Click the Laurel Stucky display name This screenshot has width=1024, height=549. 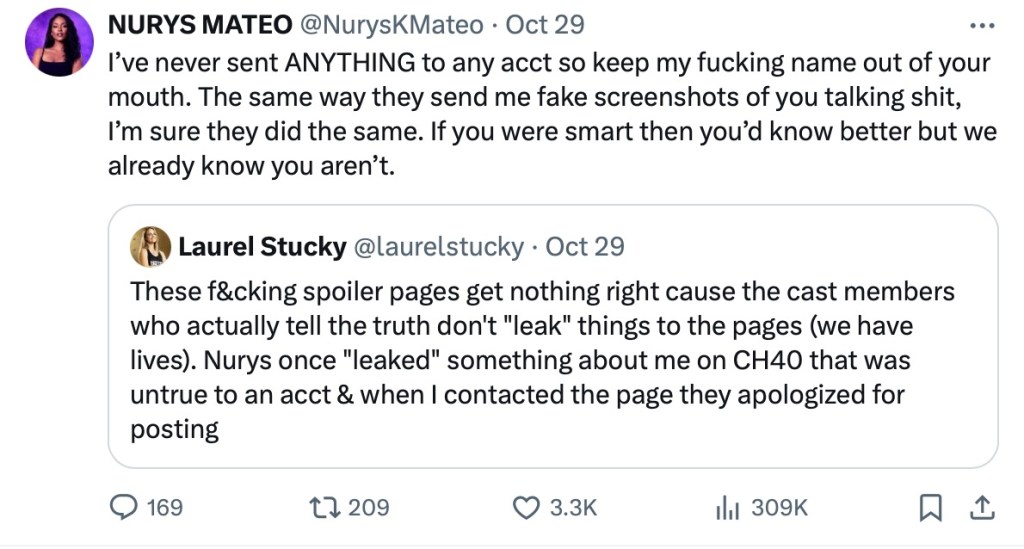coord(262,246)
